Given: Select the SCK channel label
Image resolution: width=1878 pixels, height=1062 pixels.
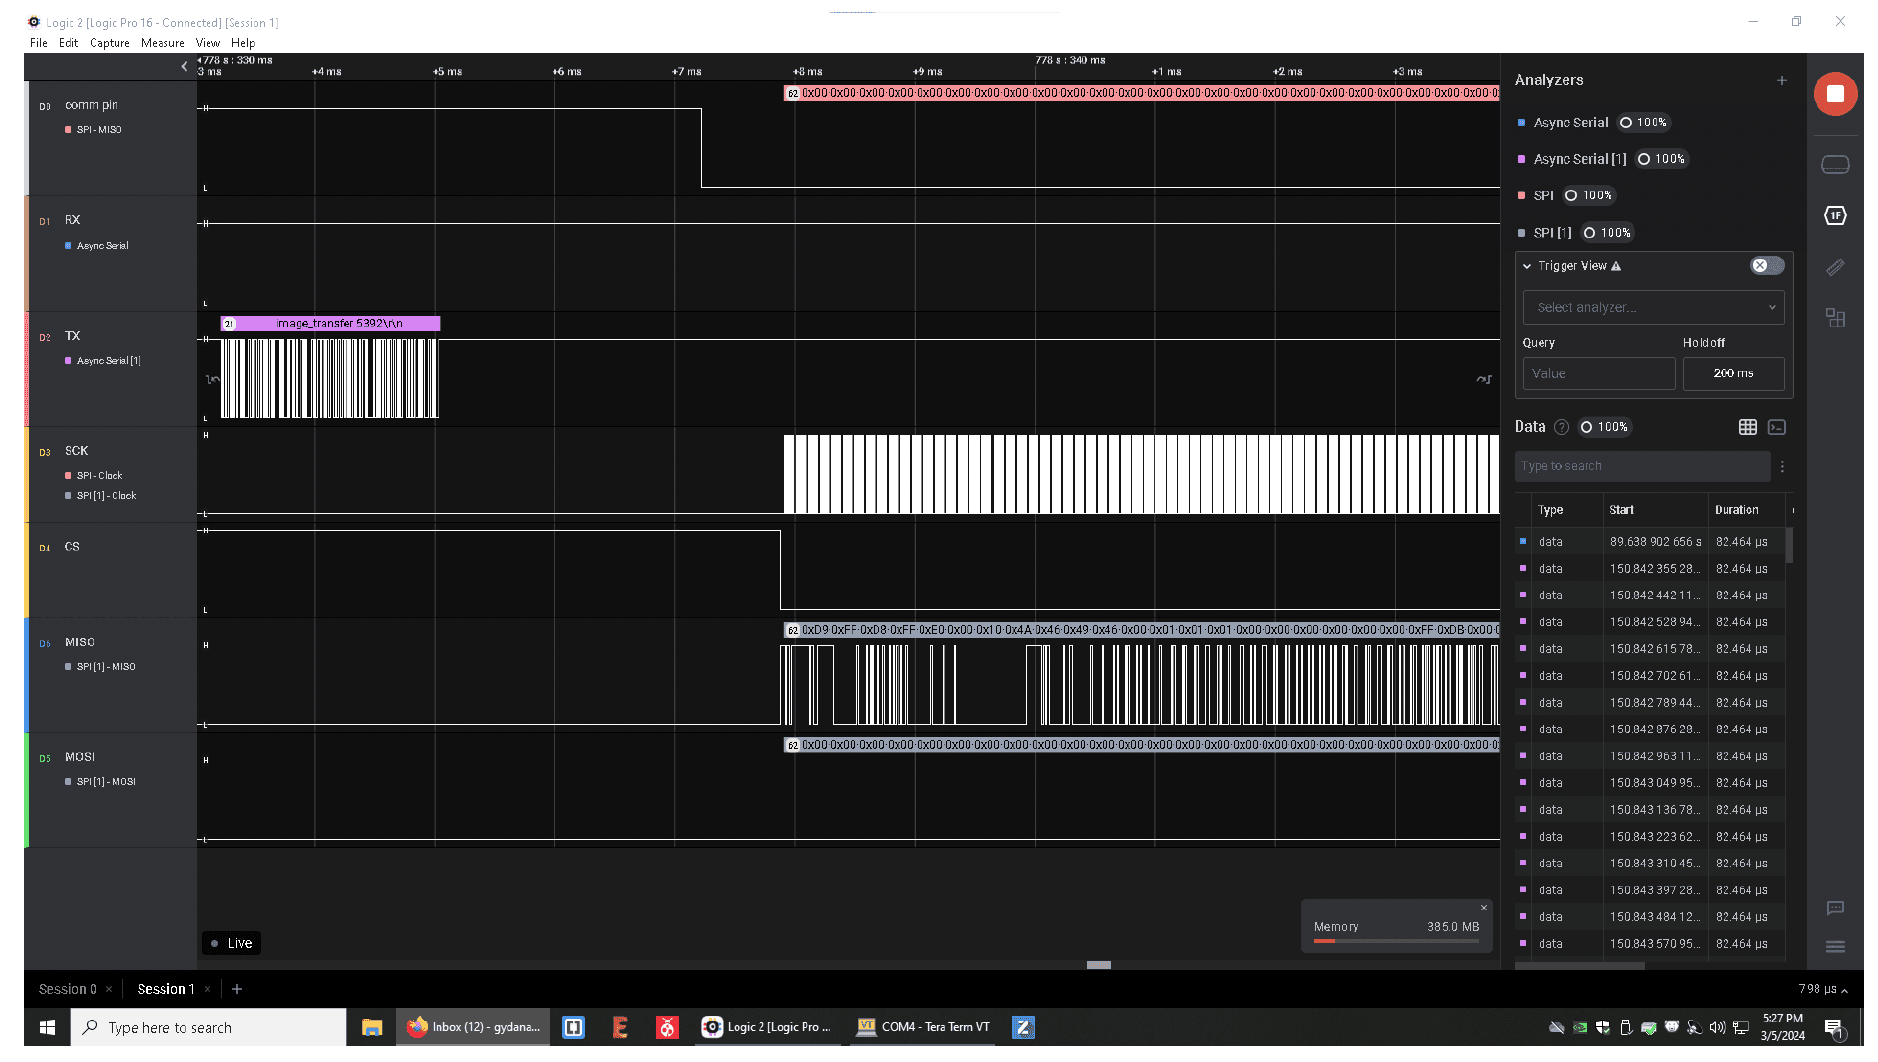Looking at the screenshot, I should click(77, 451).
